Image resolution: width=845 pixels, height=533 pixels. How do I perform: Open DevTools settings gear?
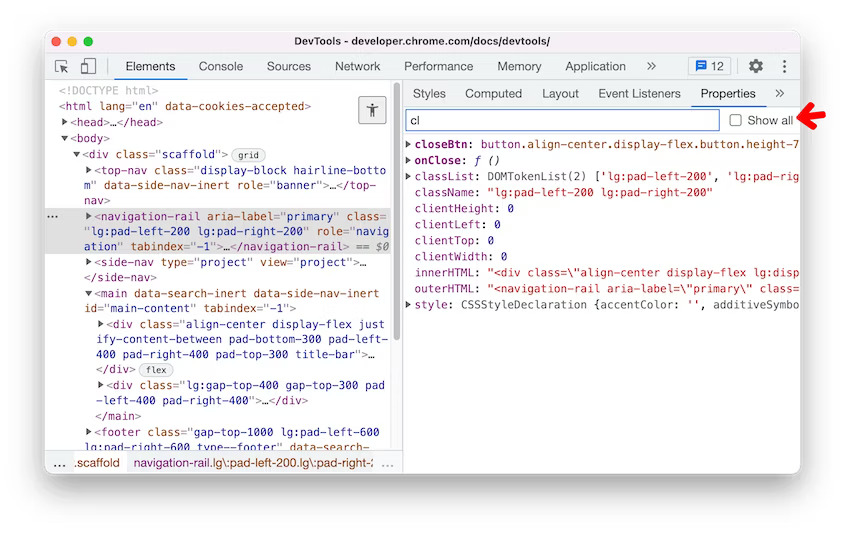point(756,66)
